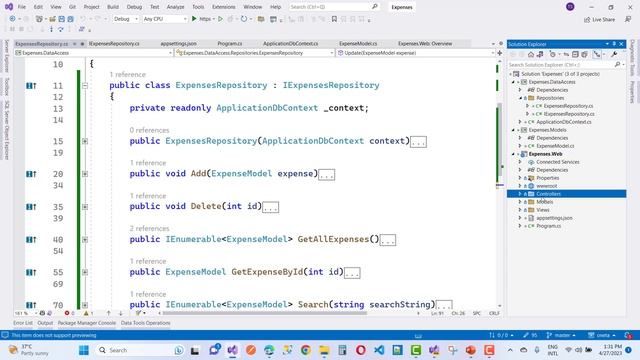Click Show All Files icon in Solution Explorer
640x360 pixels.
coord(584,54)
